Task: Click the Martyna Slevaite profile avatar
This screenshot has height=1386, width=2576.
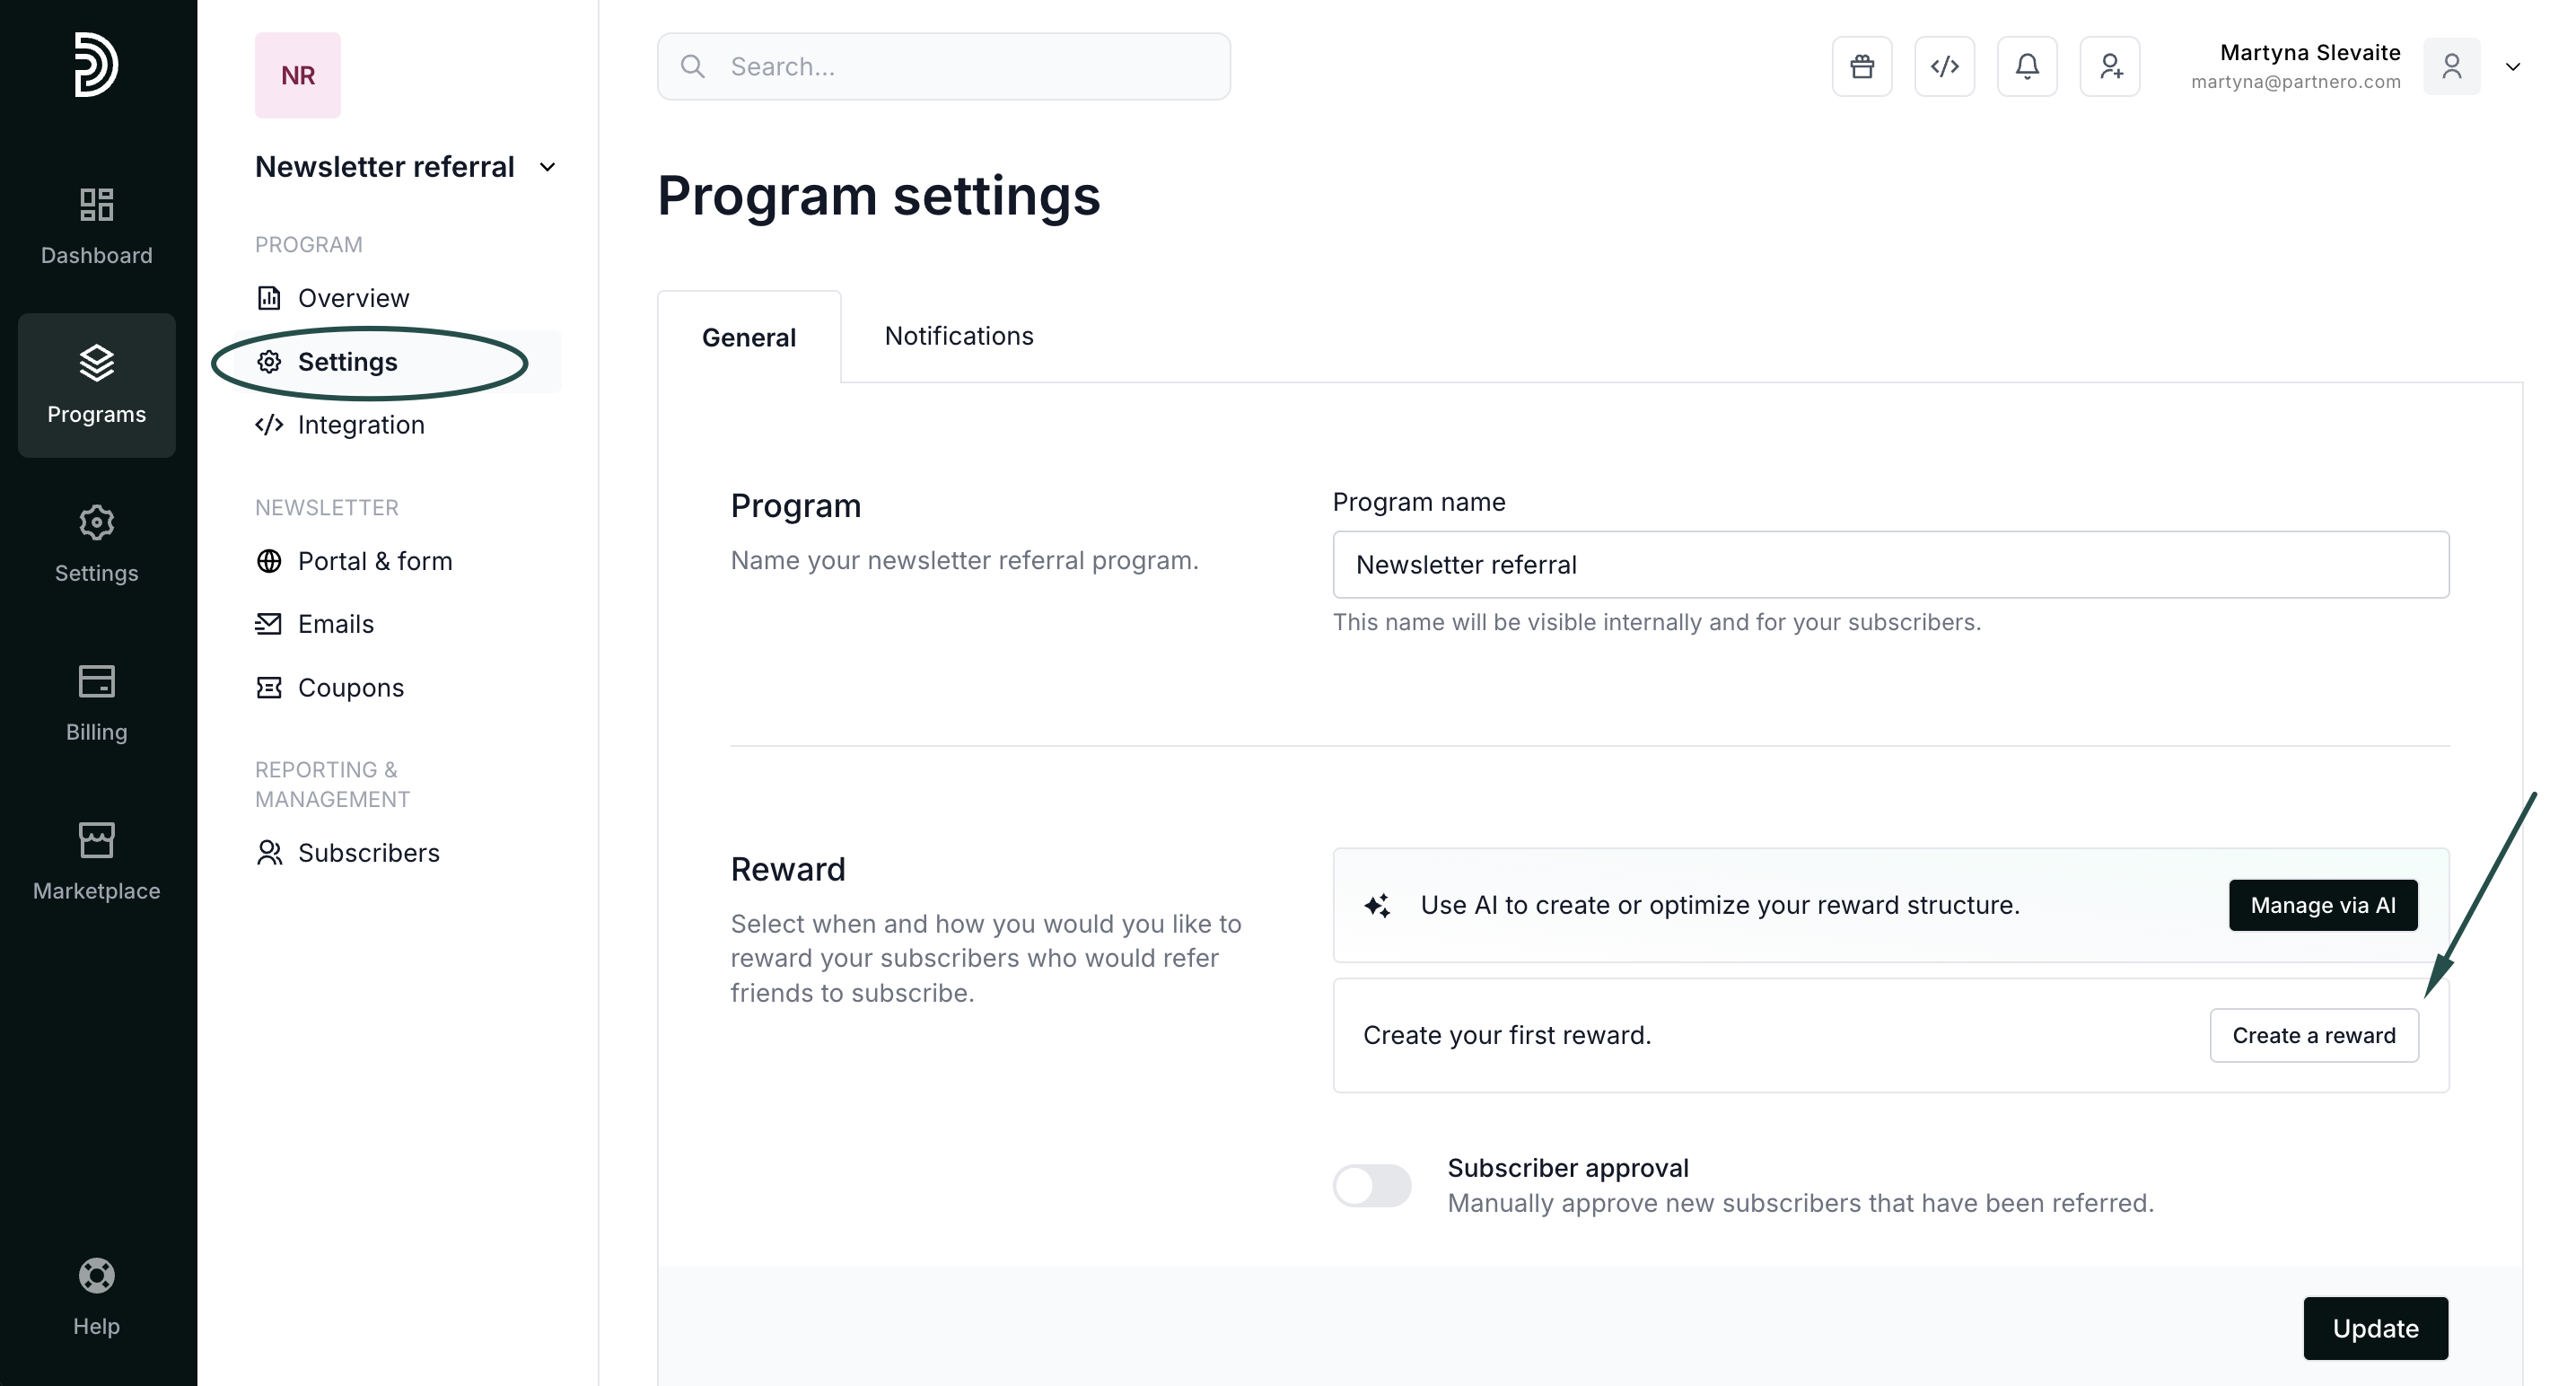Action: tap(2450, 66)
